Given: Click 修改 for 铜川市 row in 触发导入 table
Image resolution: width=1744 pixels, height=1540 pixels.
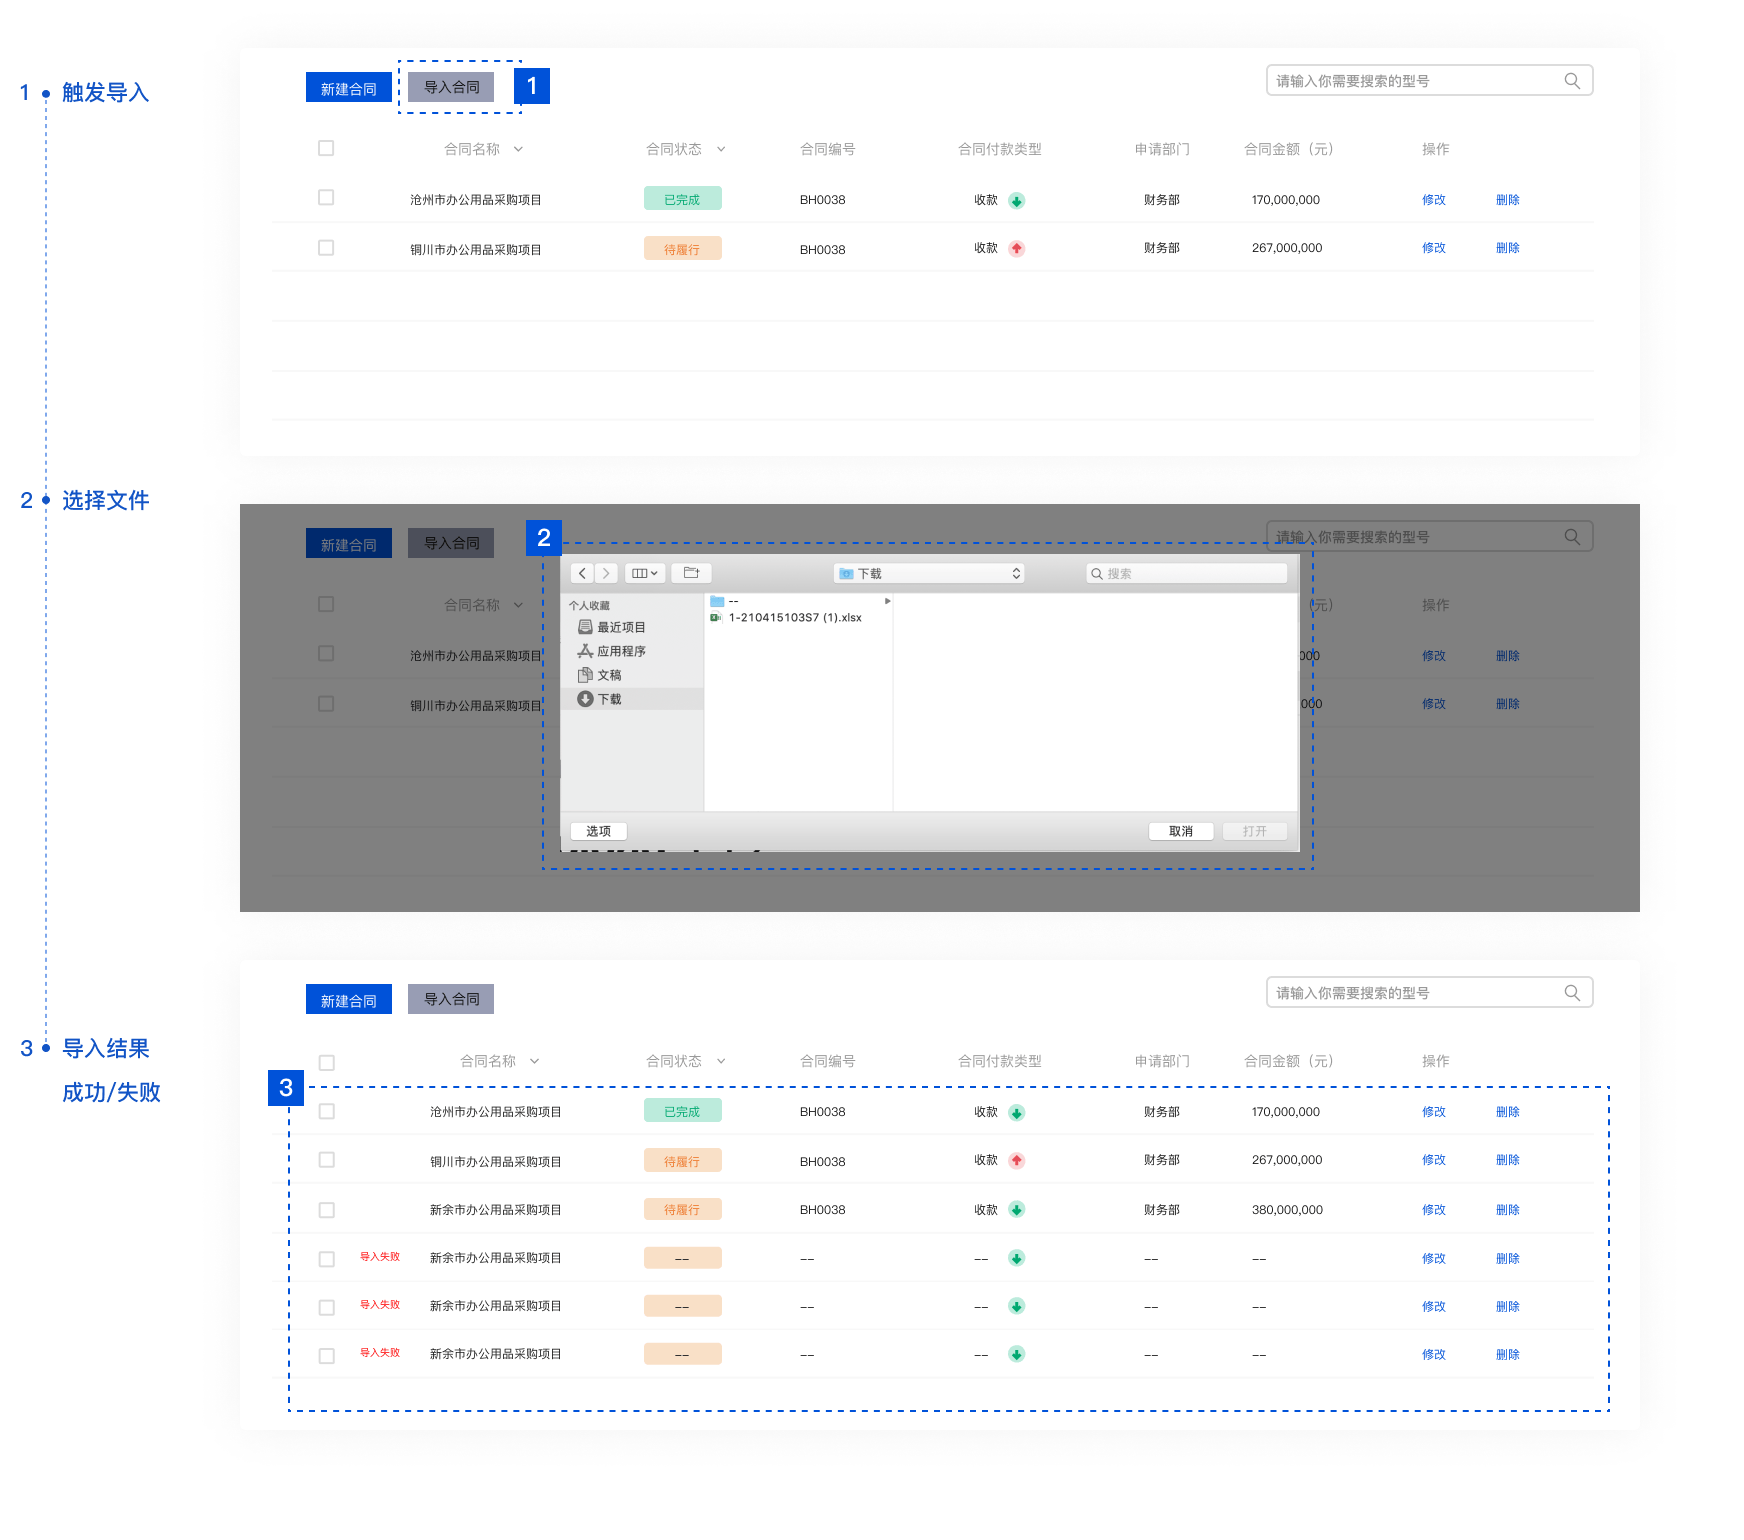Looking at the screenshot, I should [1434, 248].
